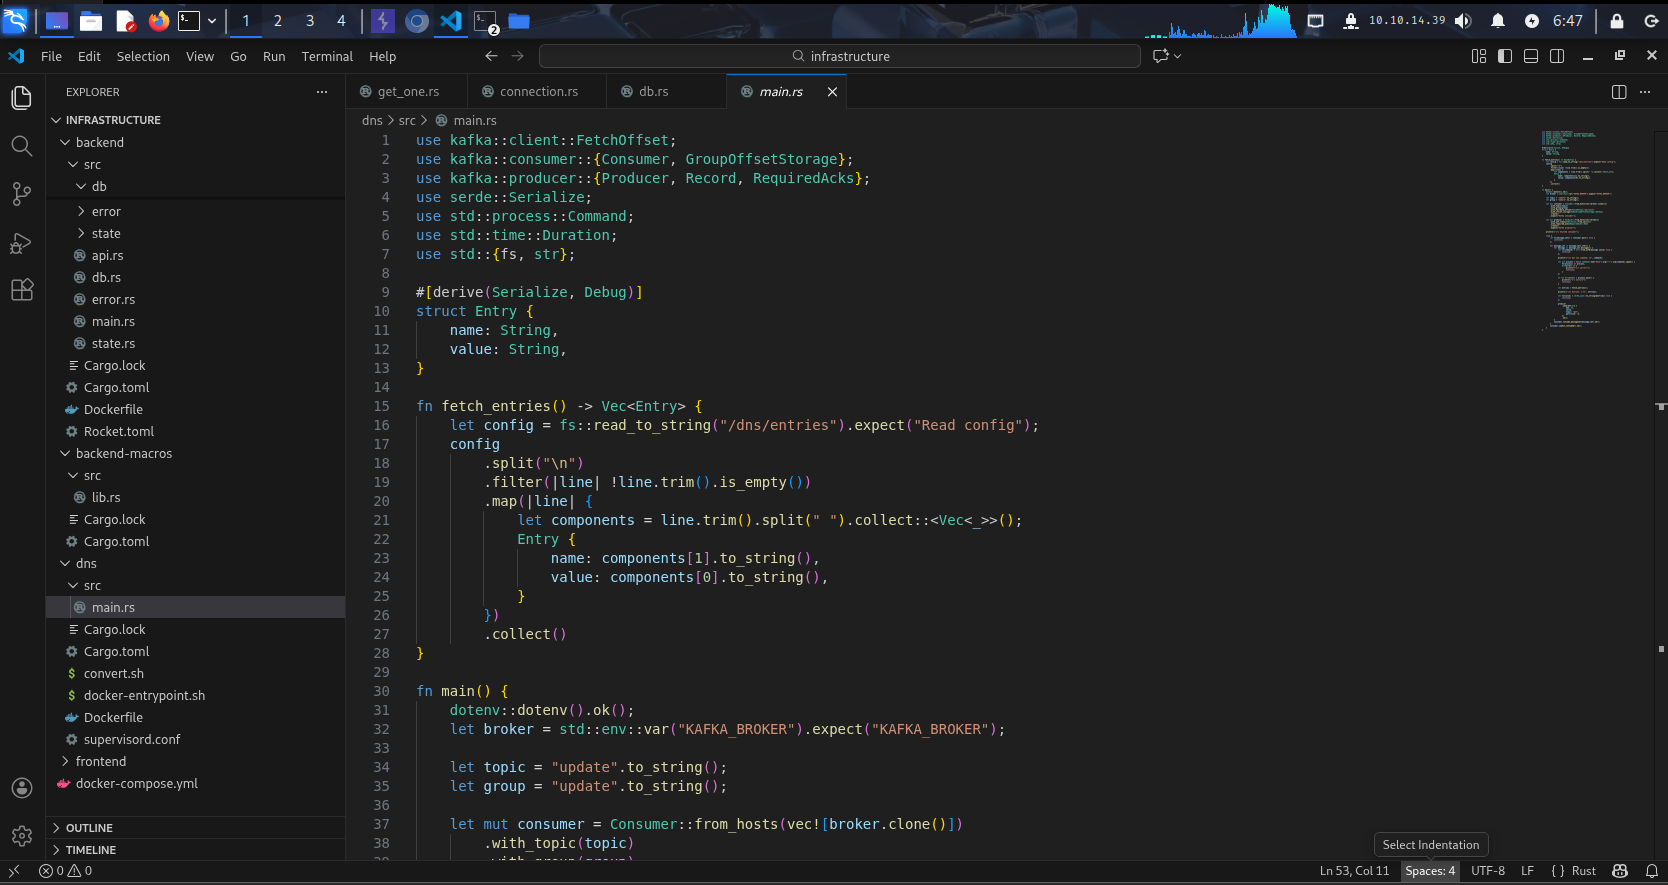
Task: Open notifications bell in status bar
Action: click(x=1651, y=871)
